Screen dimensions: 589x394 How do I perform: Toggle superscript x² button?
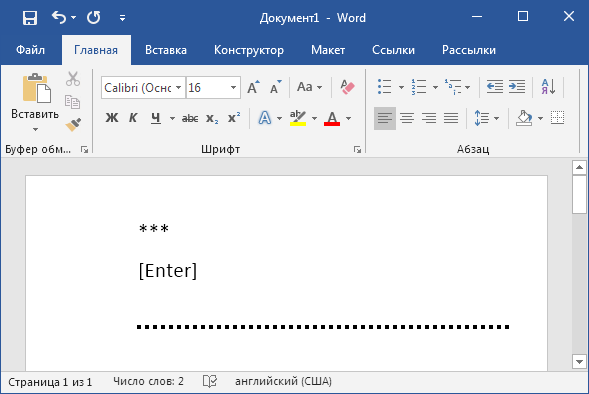pos(234,118)
